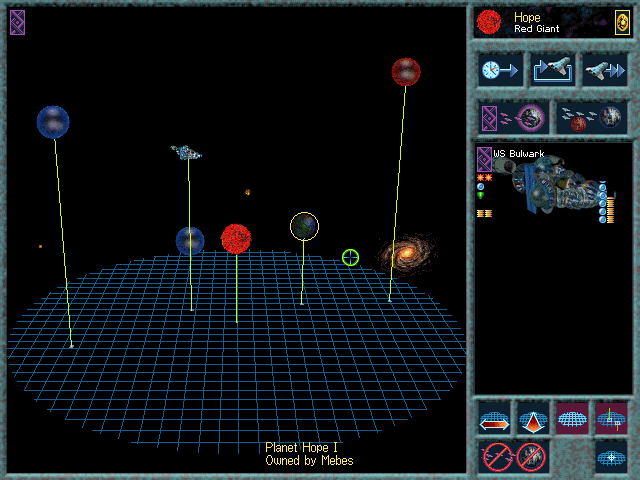Click the green shield icon on Bulwark entry
640x480 pixels.
pyautogui.click(x=481, y=196)
